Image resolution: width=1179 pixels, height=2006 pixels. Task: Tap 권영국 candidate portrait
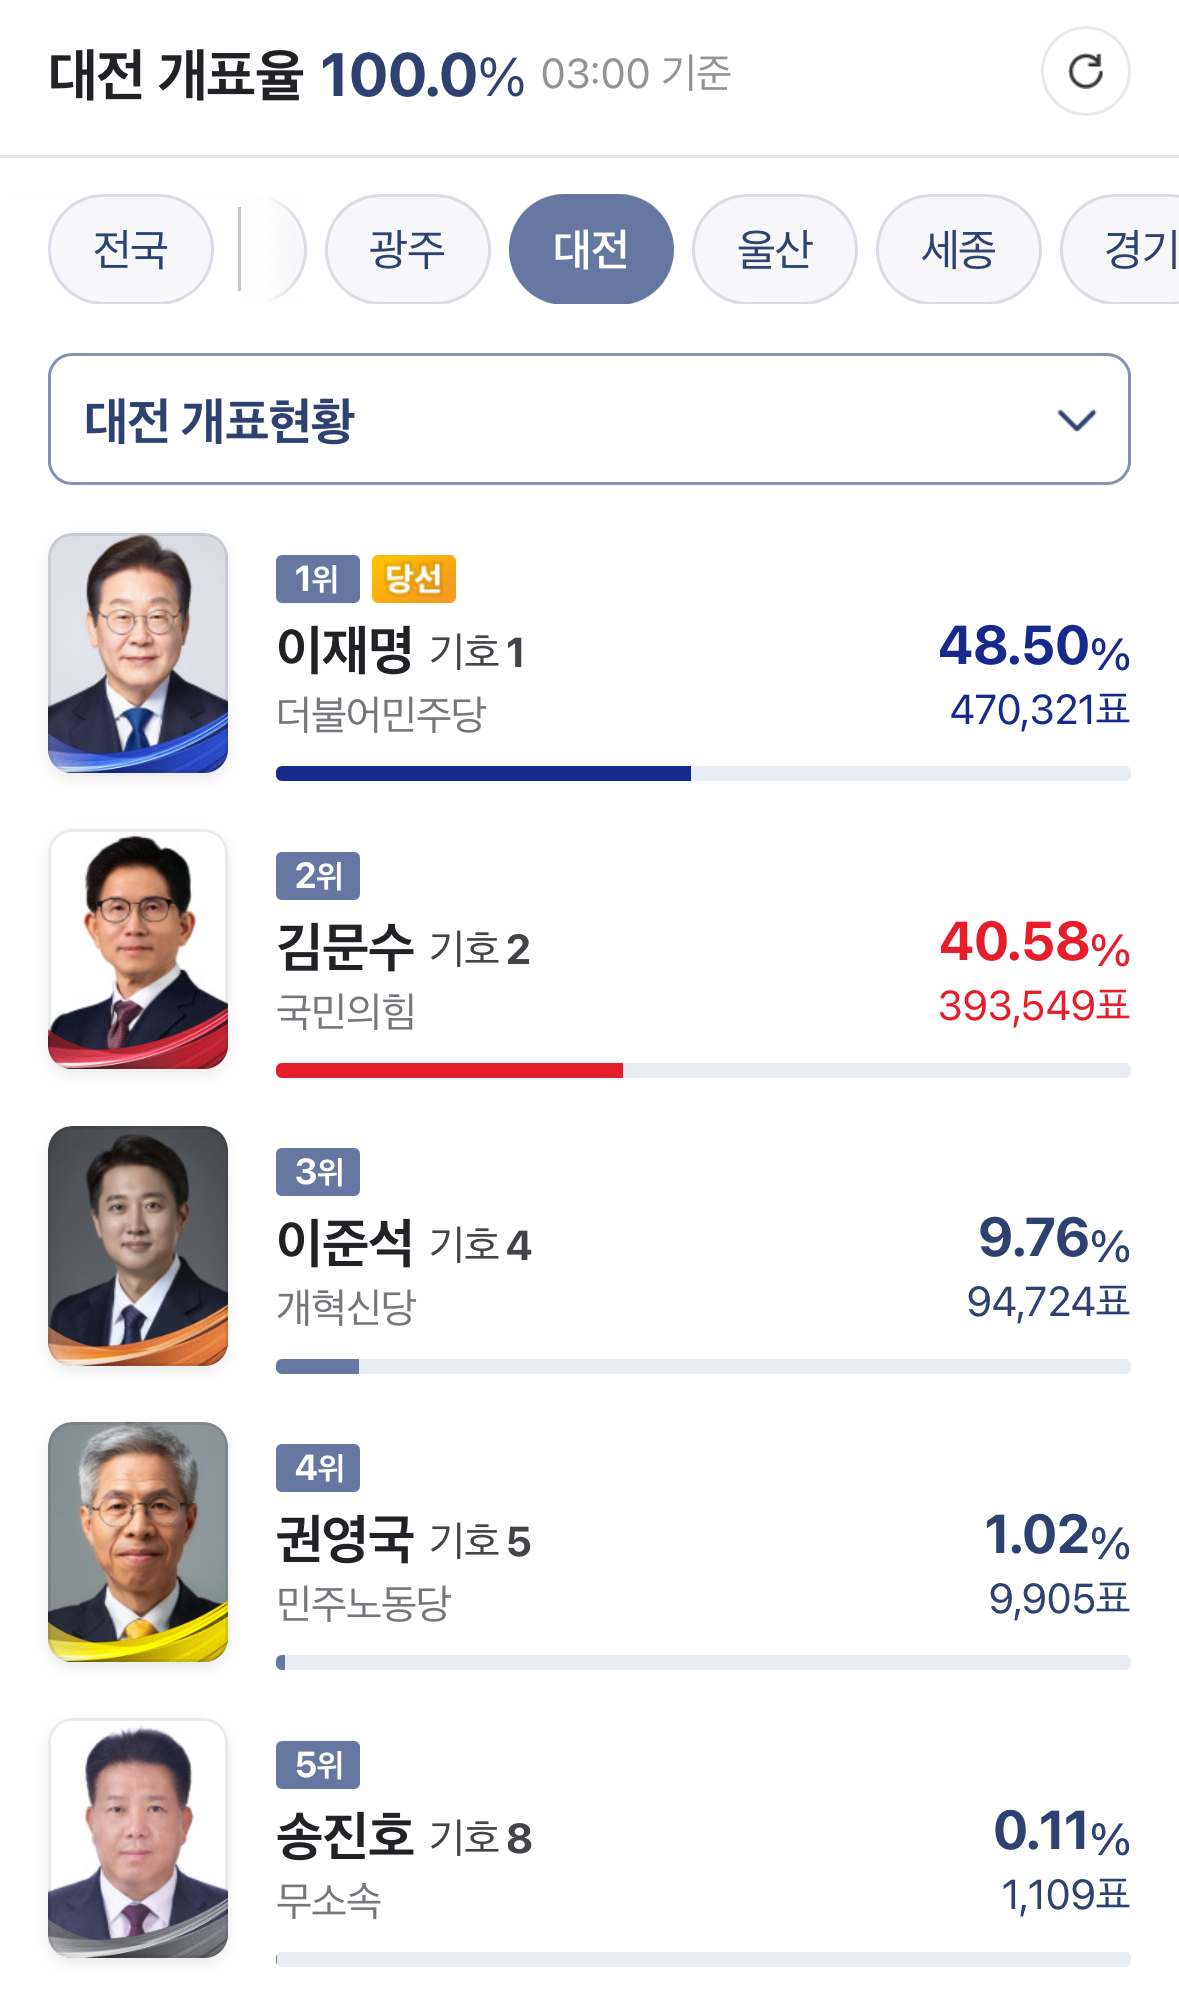coord(138,1541)
